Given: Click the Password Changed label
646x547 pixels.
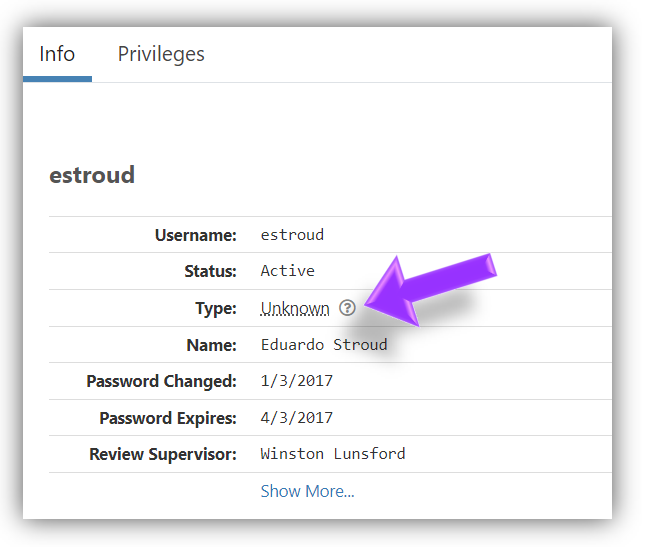Looking at the screenshot, I should 161,381.
